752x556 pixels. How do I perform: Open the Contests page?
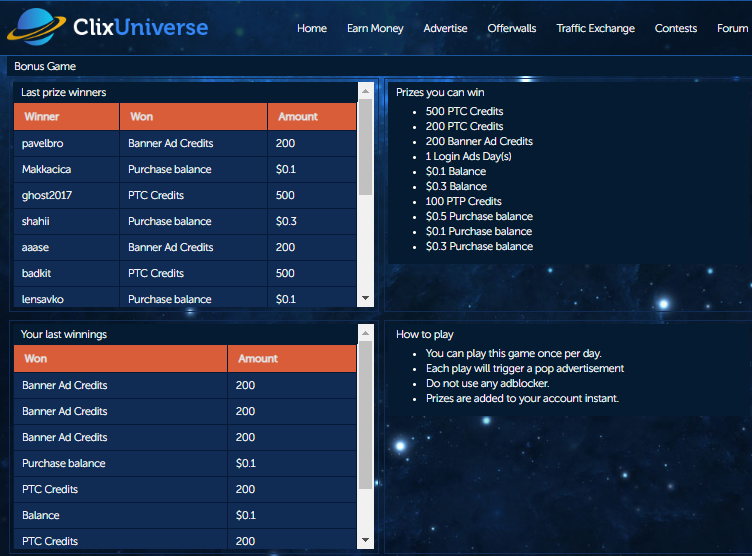(676, 28)
